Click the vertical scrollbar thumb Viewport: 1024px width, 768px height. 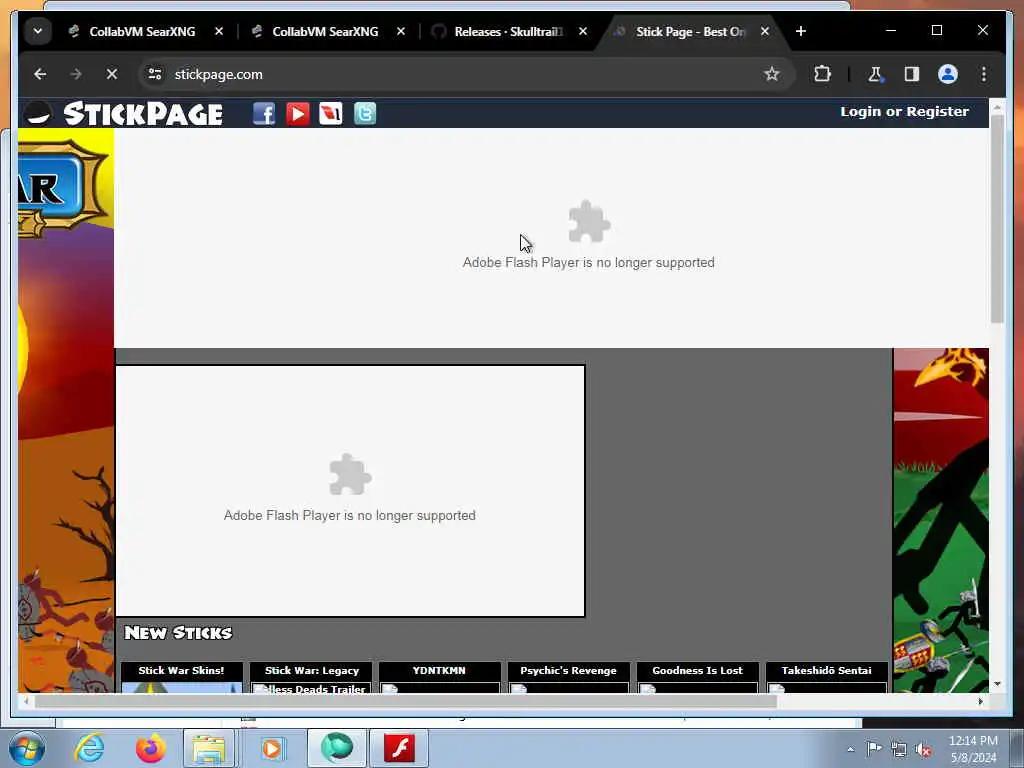click(997, 219)
